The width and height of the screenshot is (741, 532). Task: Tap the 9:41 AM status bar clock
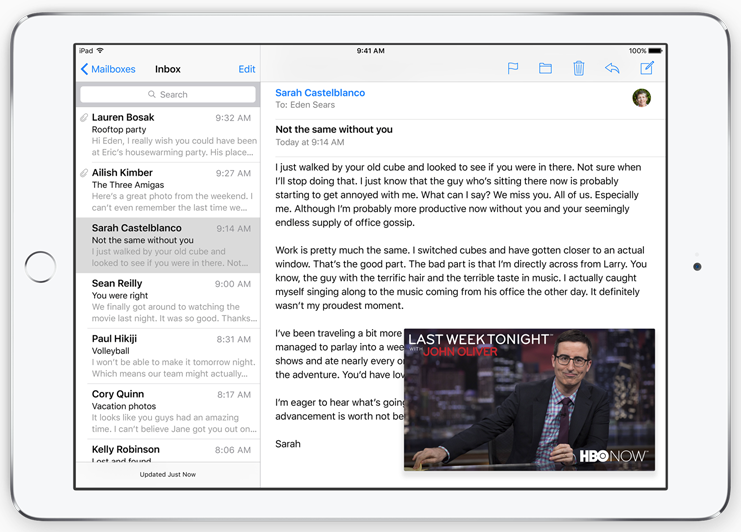pyautogui.click(x=370, y=51)
